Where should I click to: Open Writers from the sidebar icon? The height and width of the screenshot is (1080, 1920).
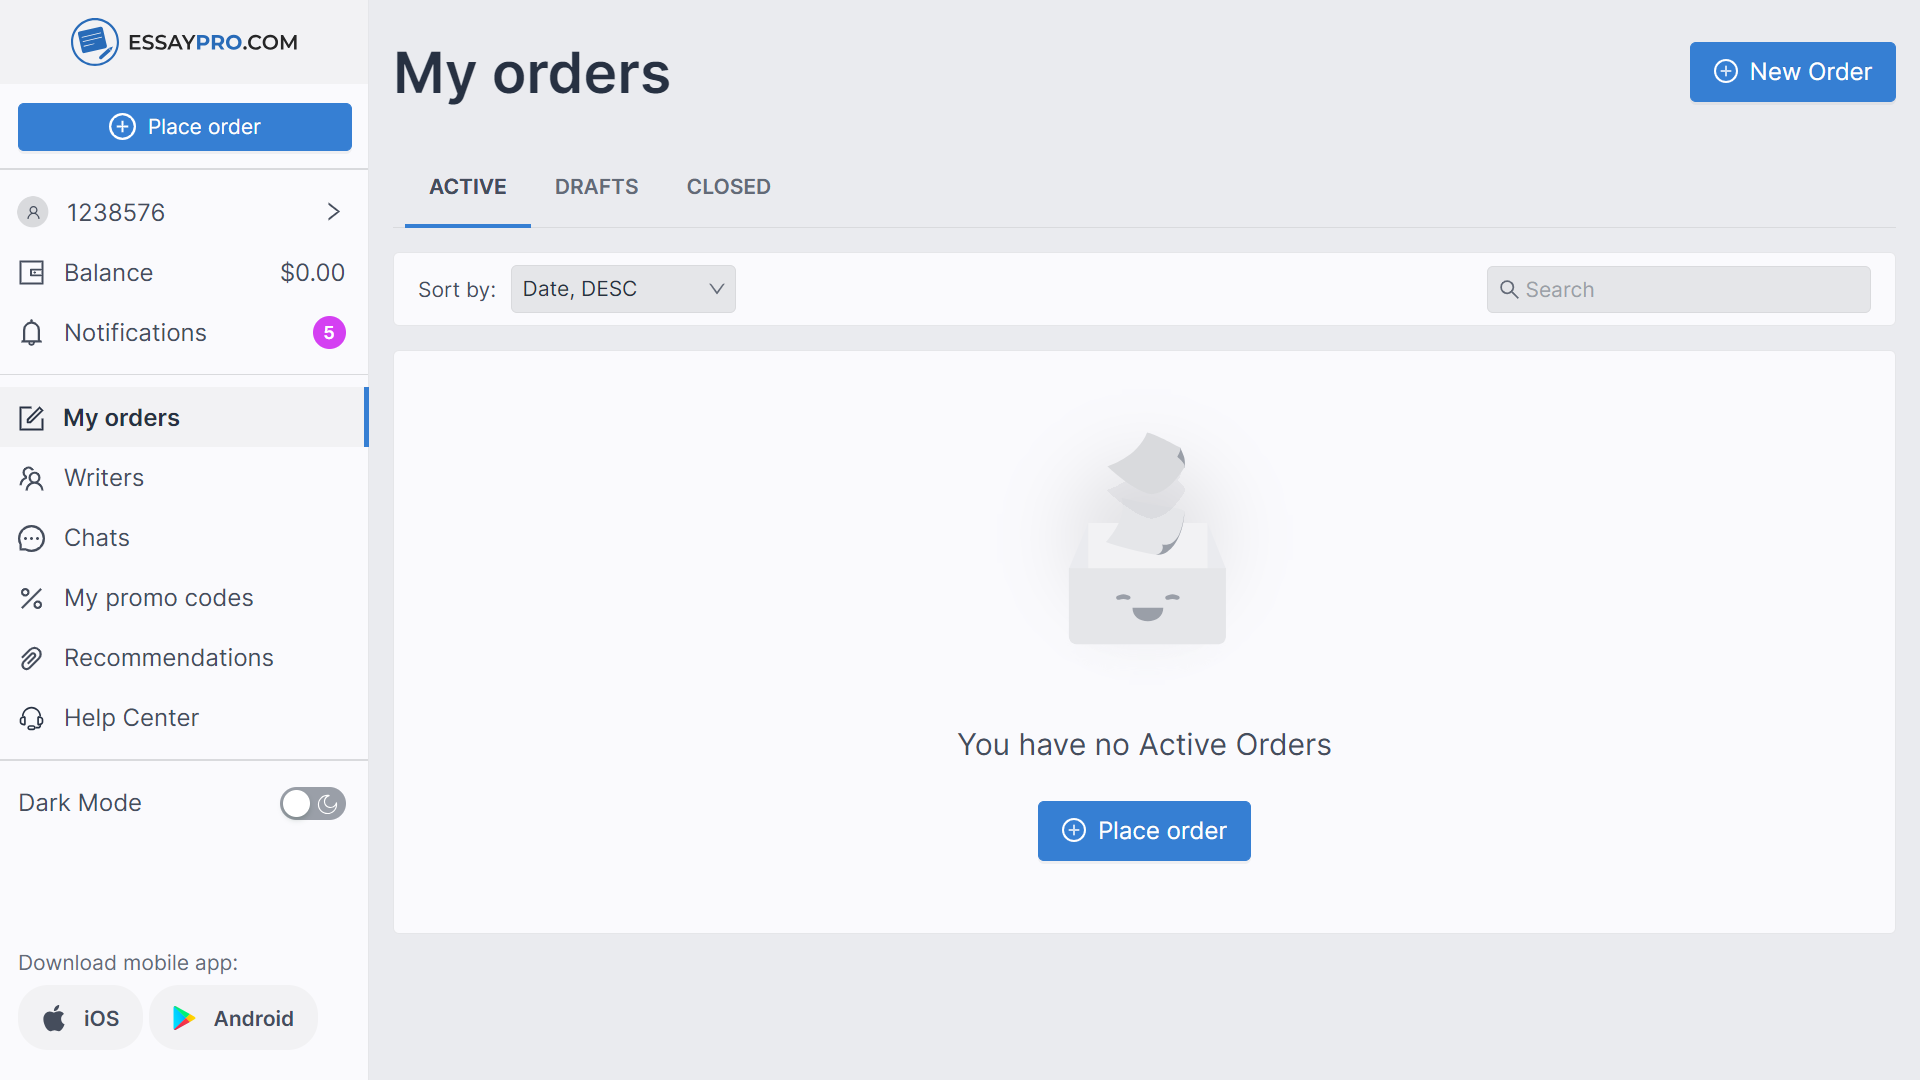(32, 479)
